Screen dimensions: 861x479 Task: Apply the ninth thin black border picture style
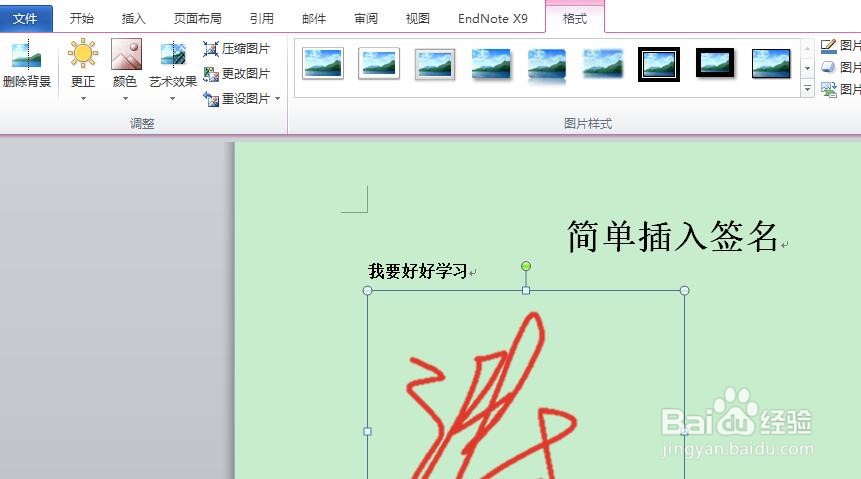[771, 64]
